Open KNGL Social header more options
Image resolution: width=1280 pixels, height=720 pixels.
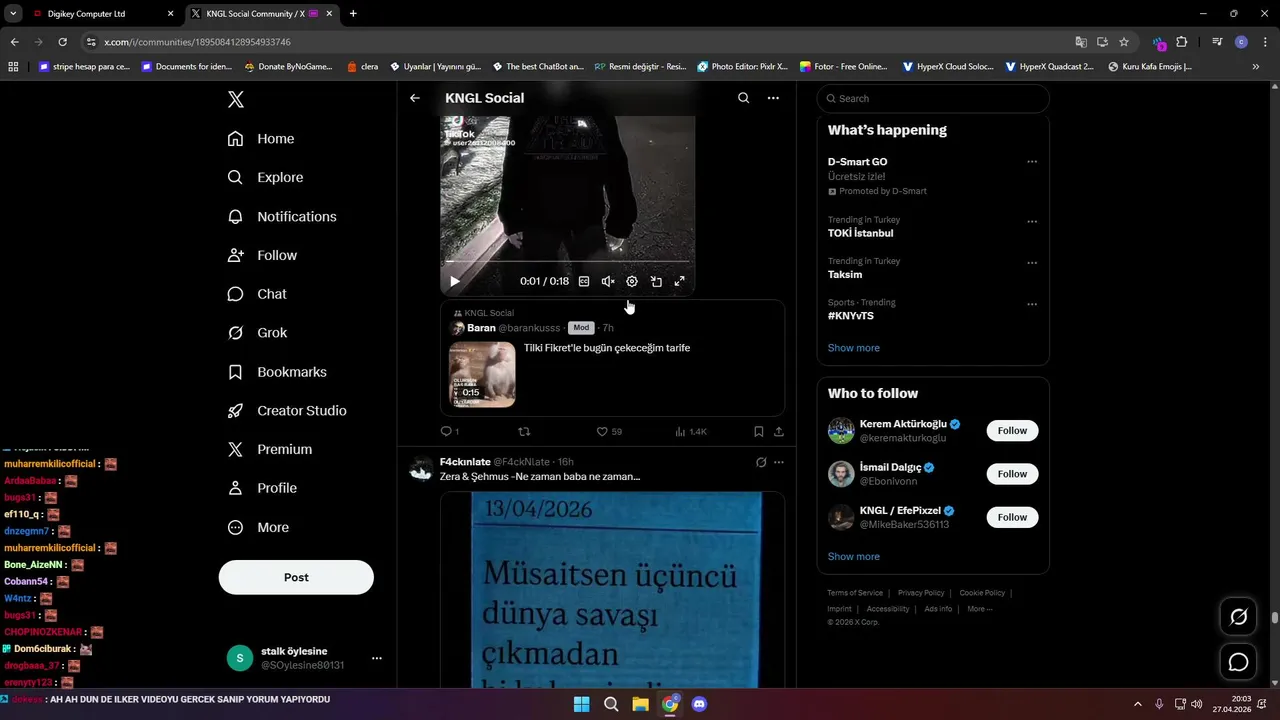773,98
